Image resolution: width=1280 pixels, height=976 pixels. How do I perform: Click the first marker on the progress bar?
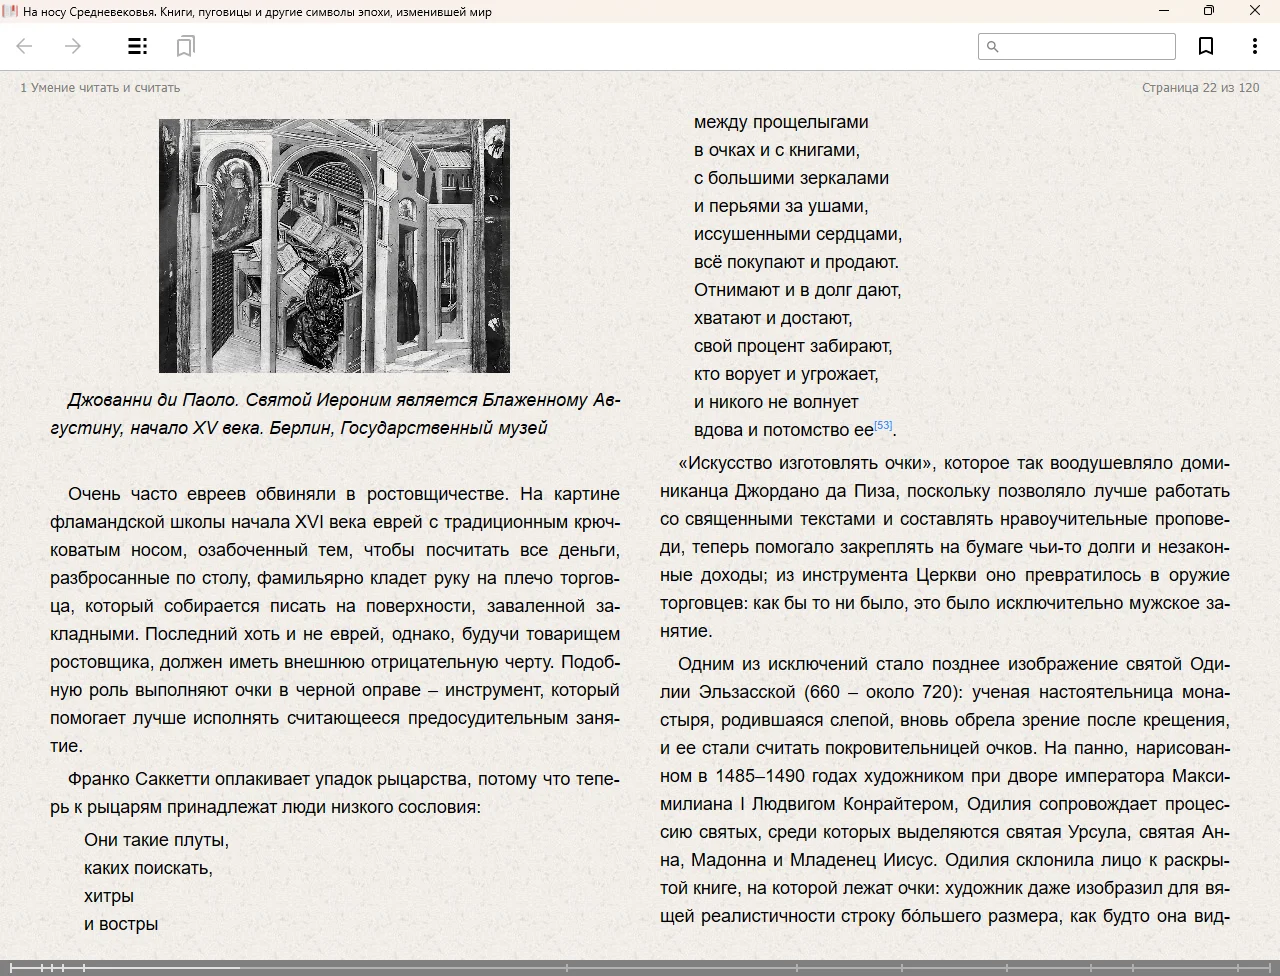[x=13, y=967]
